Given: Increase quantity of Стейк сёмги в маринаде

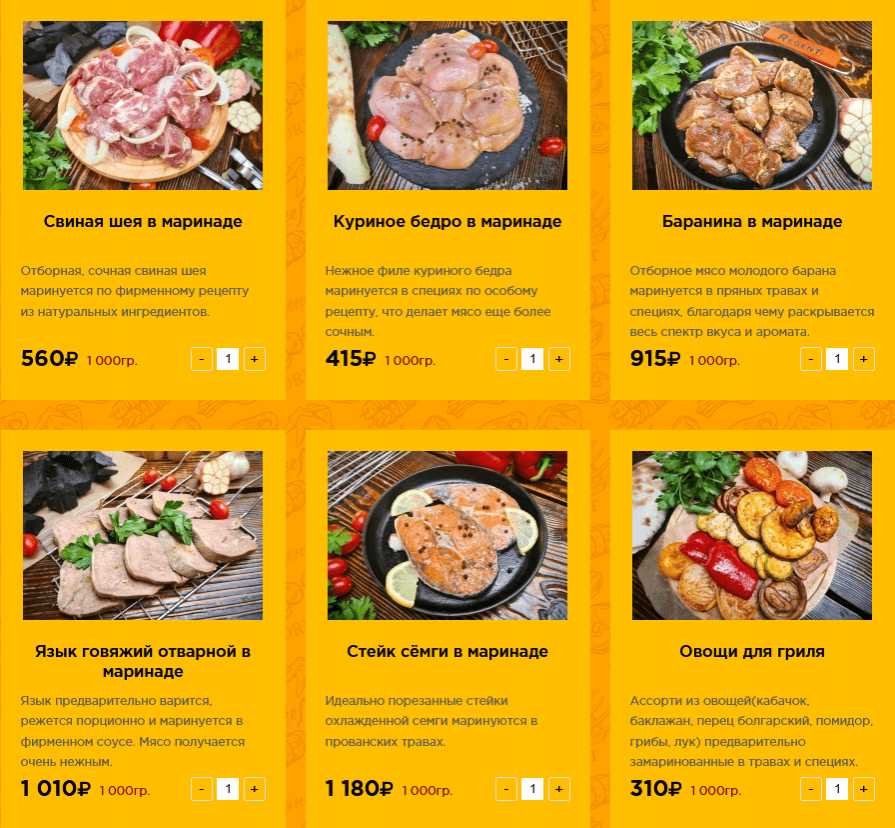Looking at the screenshot, I should click(559, 789).
